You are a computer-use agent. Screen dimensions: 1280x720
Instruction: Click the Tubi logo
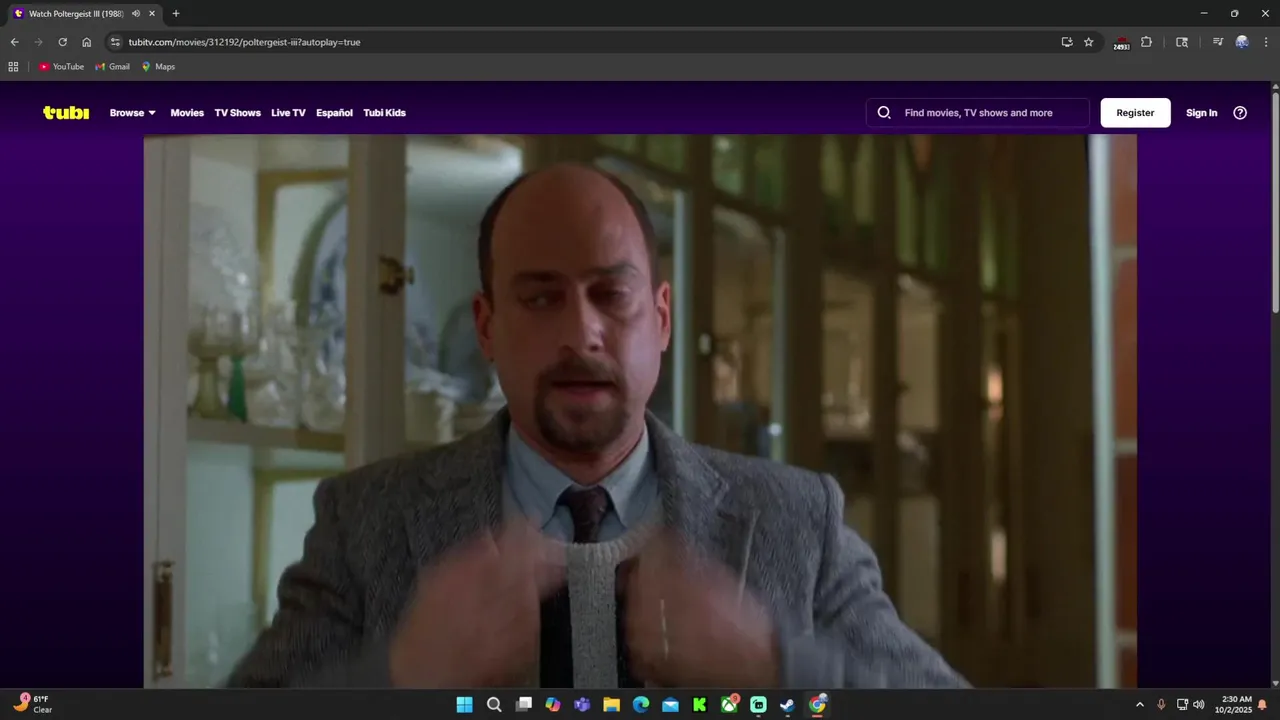pyautogui.click(x=66, y=113)
